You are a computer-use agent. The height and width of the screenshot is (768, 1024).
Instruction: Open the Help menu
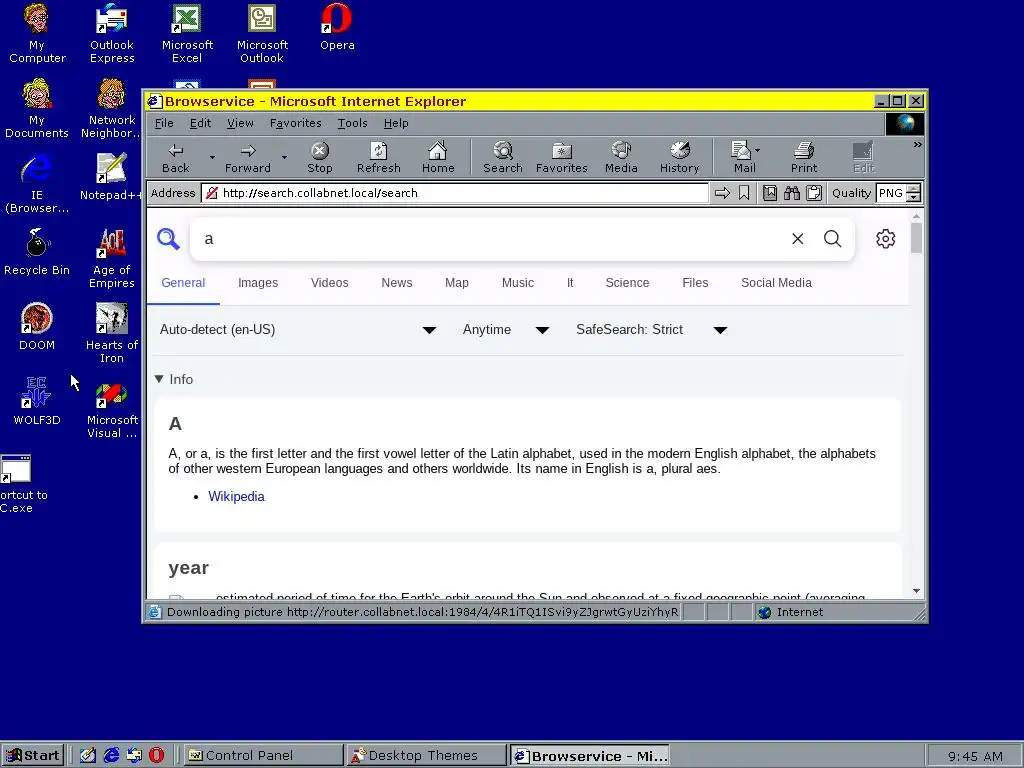[396, 123]
